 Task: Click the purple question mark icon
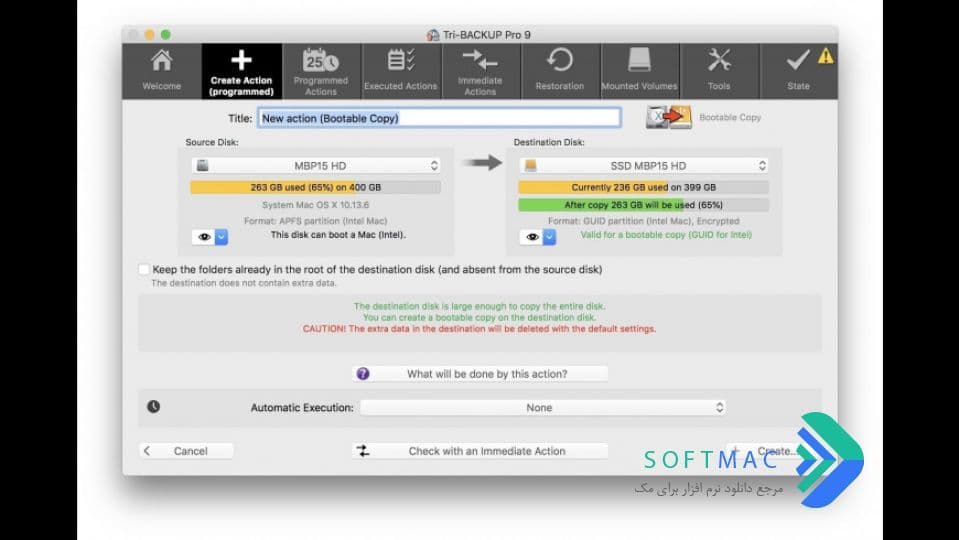(x=363, y=374)
